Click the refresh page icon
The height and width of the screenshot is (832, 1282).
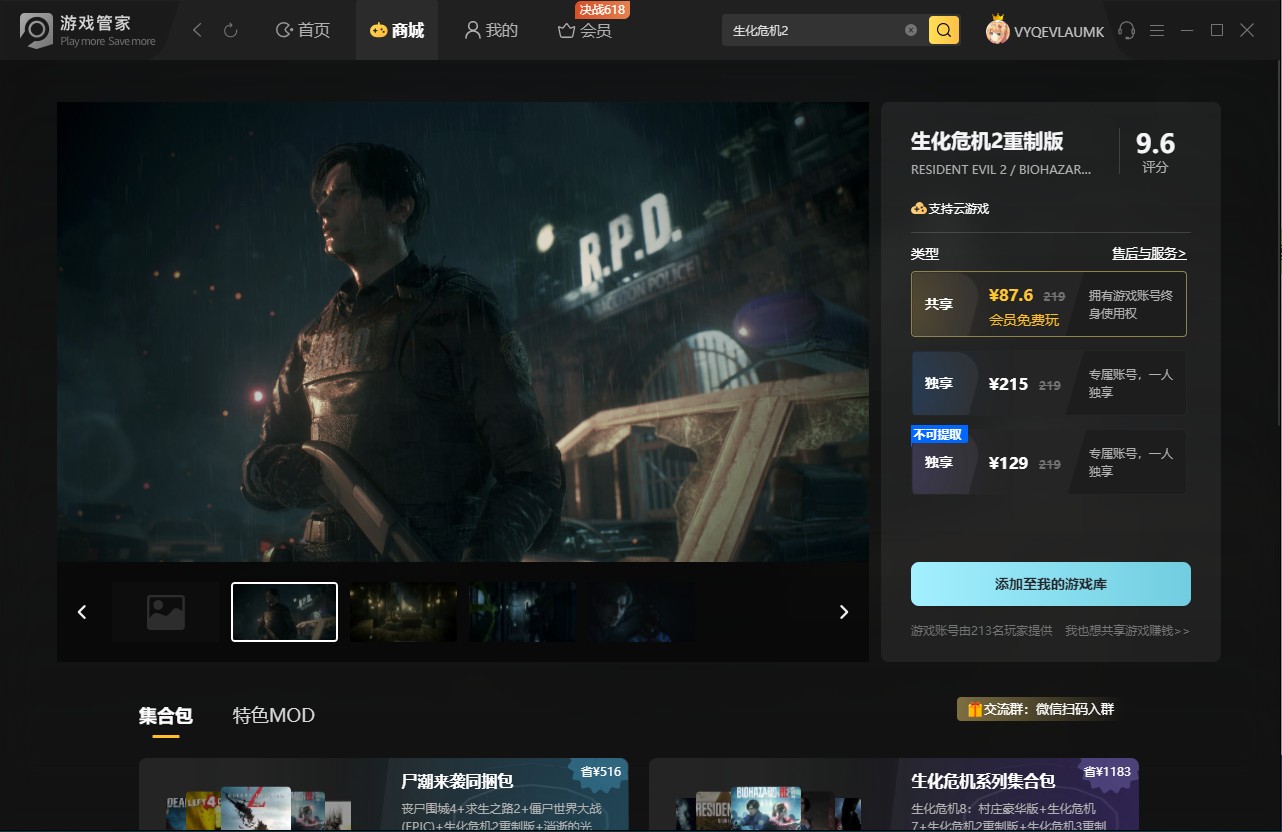(231, 31)
